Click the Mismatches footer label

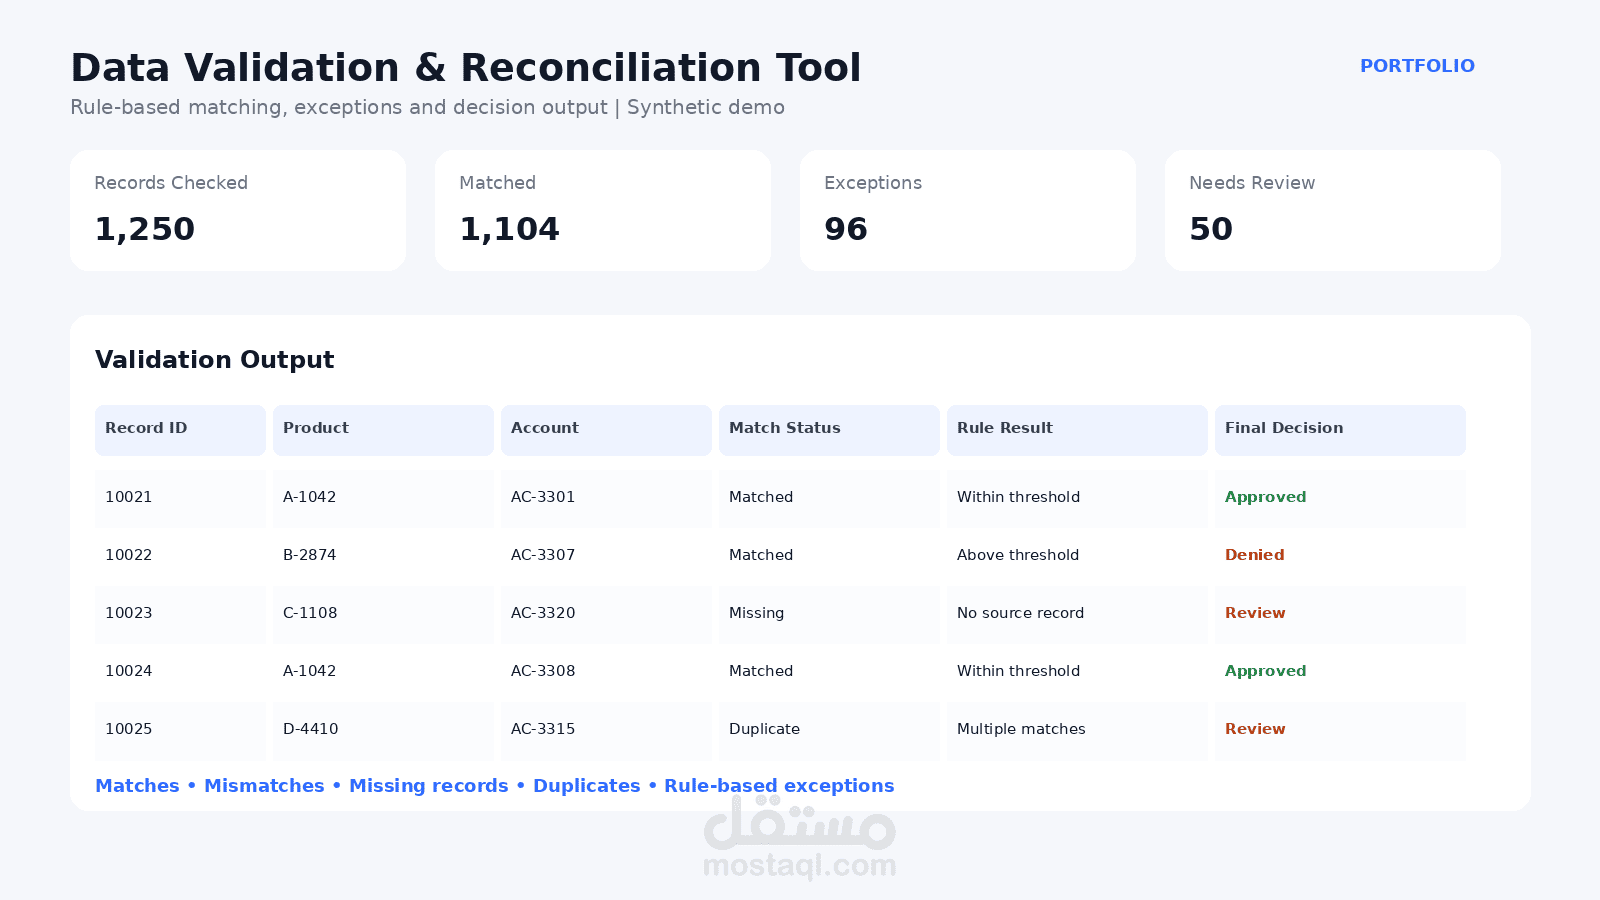click(x=264, y=786)
